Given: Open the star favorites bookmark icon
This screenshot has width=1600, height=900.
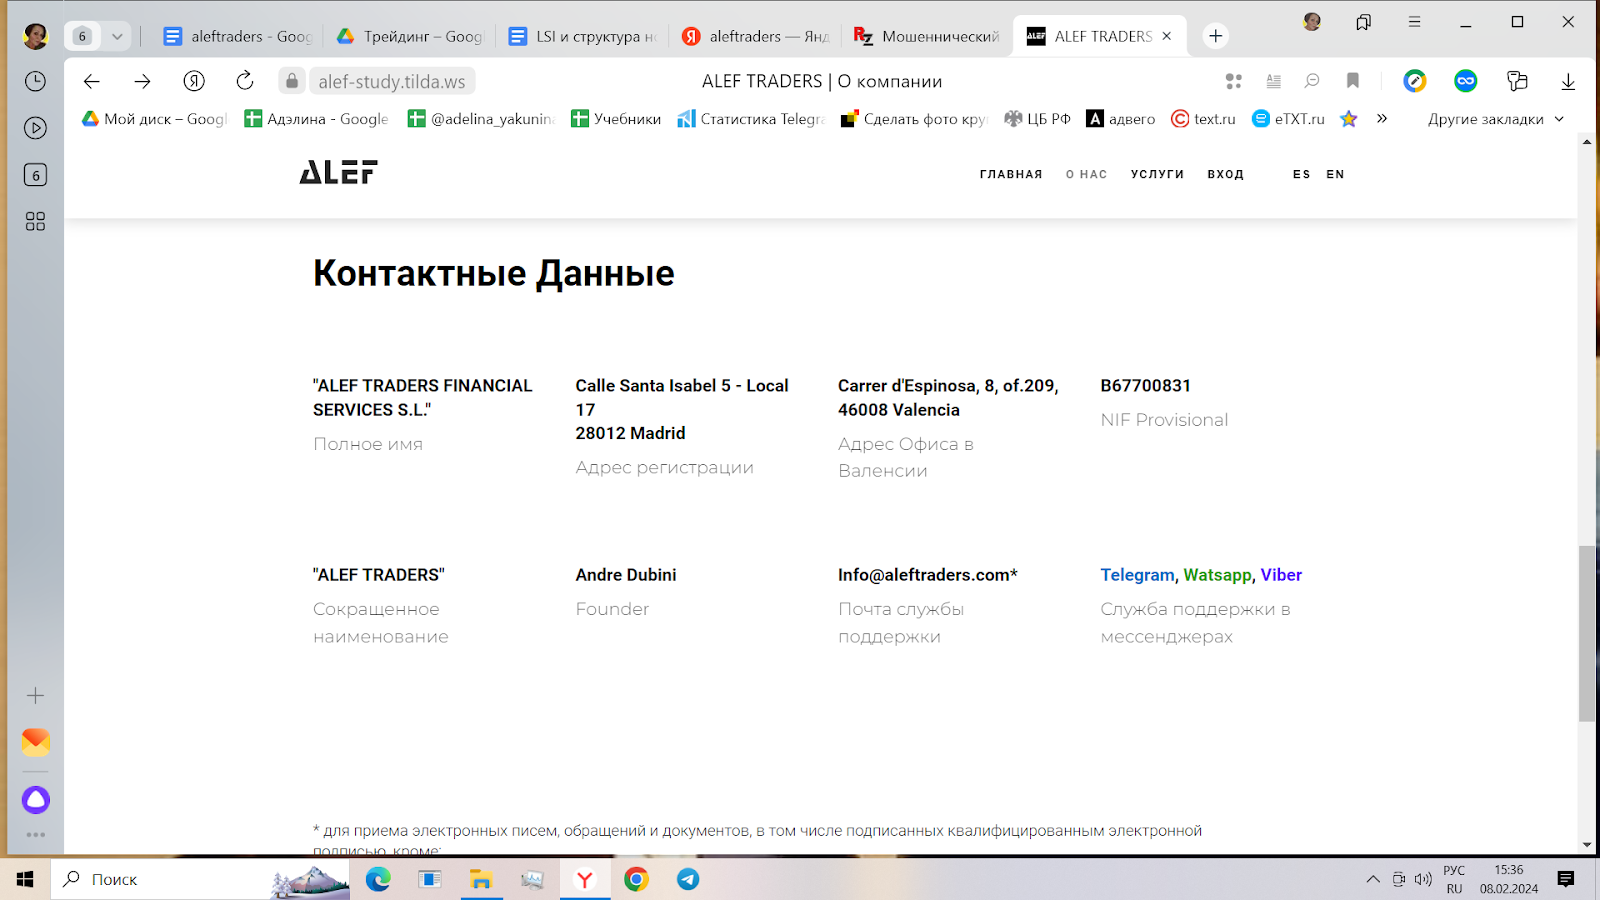Looking at the screenshot, I should tap(1349, 119).
